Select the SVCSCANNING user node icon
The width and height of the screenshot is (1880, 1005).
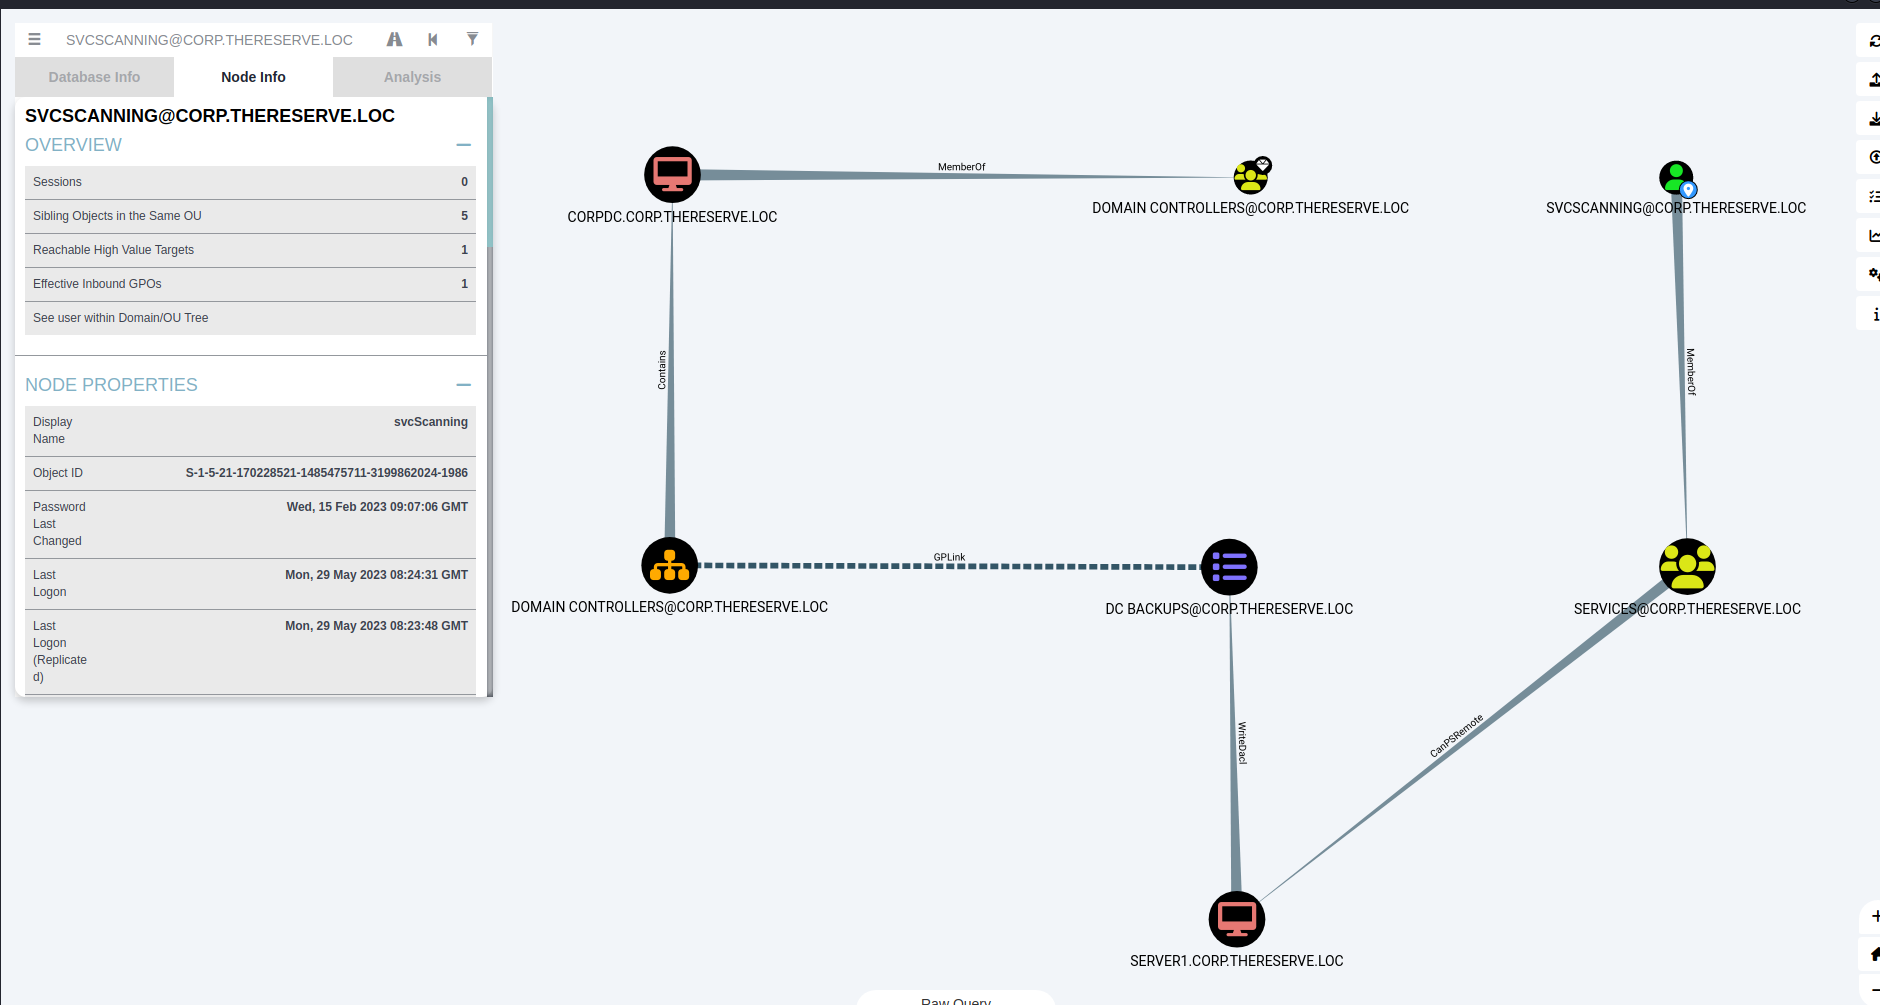pyautogui.click(x=1677, y=179)
